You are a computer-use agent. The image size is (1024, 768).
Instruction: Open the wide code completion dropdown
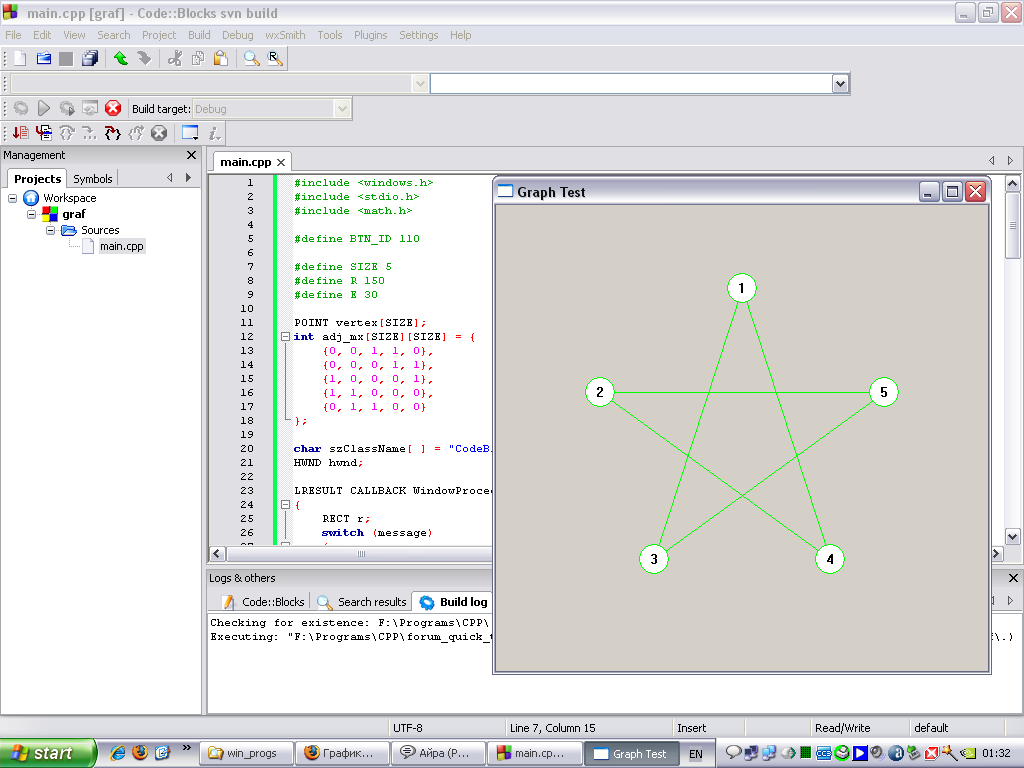840,84
